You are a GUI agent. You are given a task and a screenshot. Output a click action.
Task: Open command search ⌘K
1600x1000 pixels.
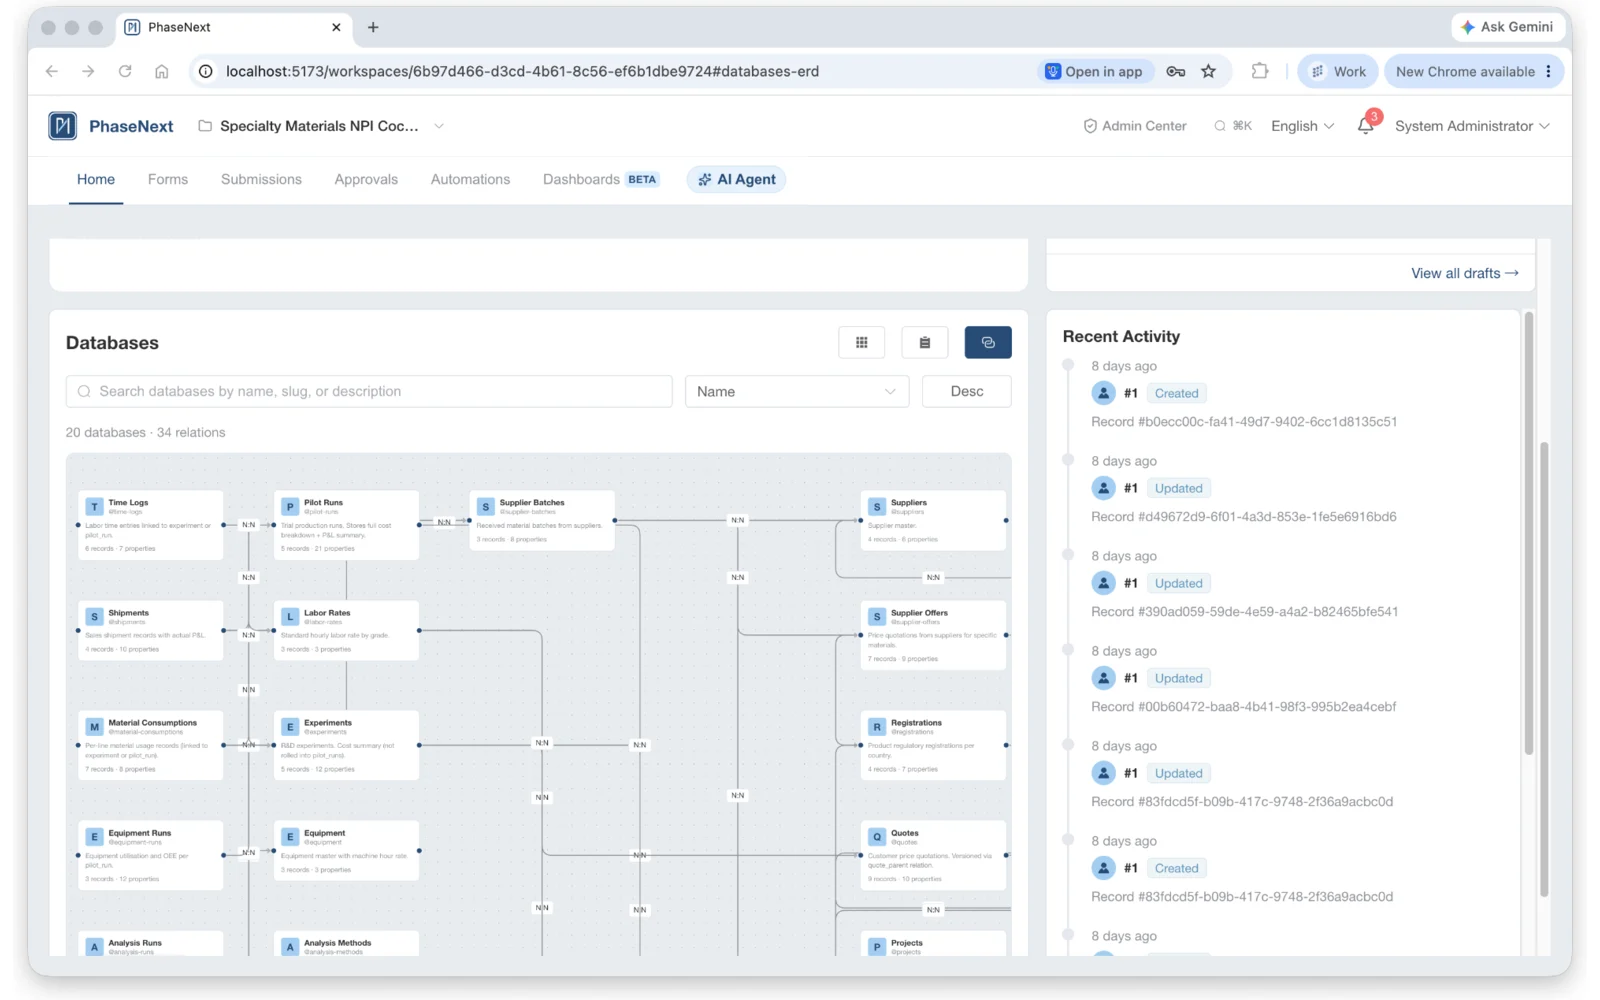1233,126
